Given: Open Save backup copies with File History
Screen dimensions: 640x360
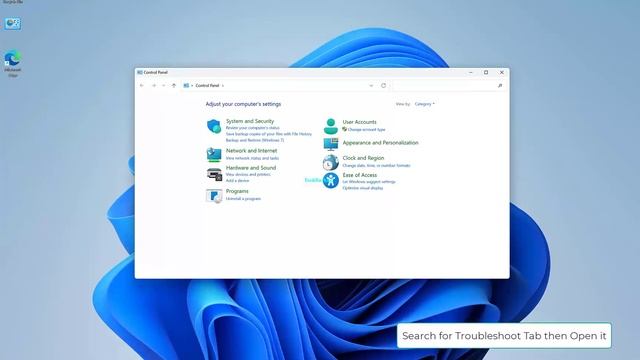Looking at the screenshot, I should click(269, 134).
